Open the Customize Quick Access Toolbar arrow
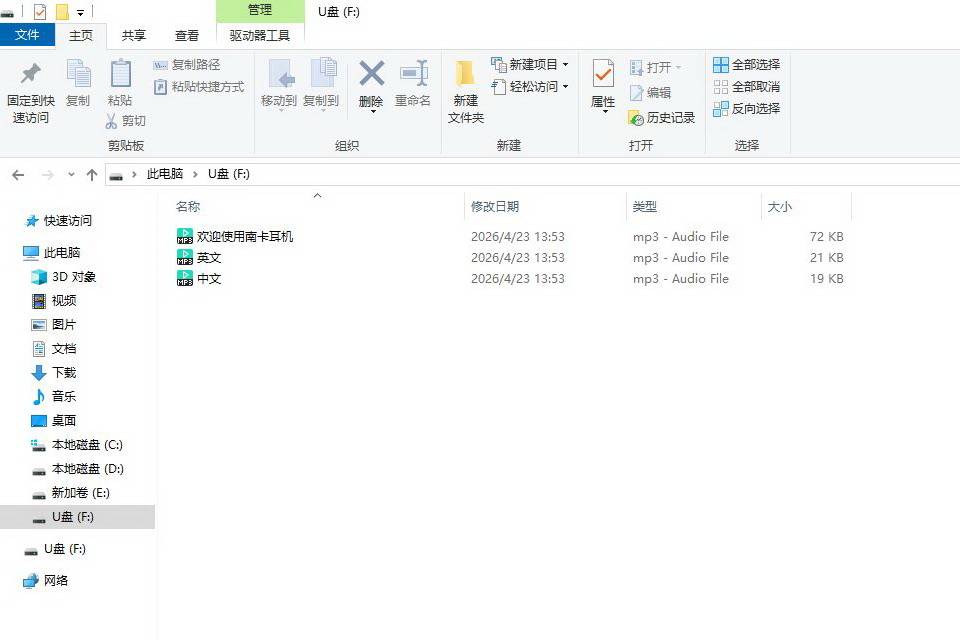Screen dimensions: 960x640 (x=80, y=12)
